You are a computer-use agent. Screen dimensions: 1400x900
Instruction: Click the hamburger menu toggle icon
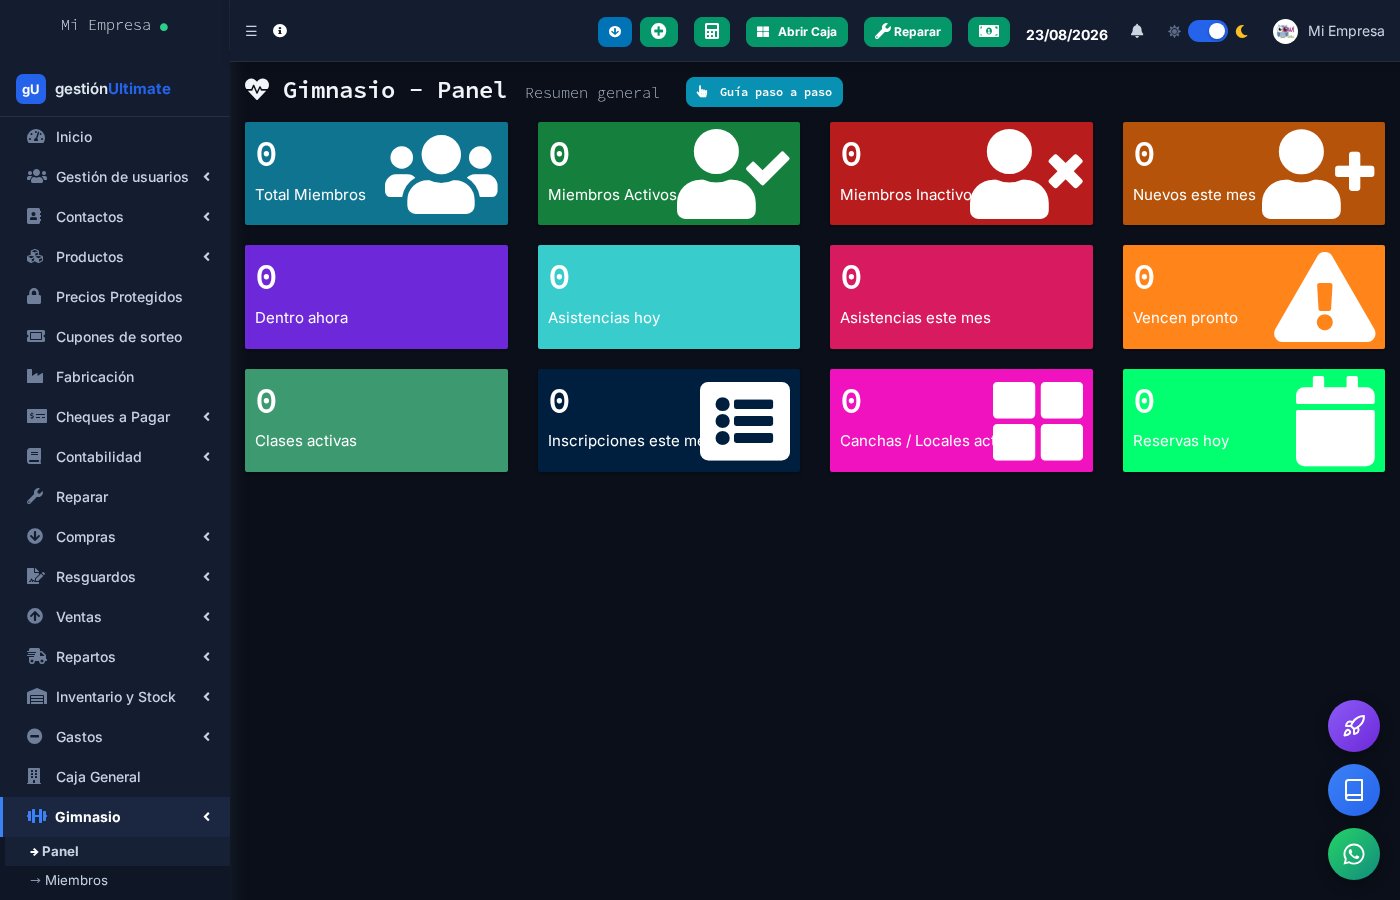point(251,31)
